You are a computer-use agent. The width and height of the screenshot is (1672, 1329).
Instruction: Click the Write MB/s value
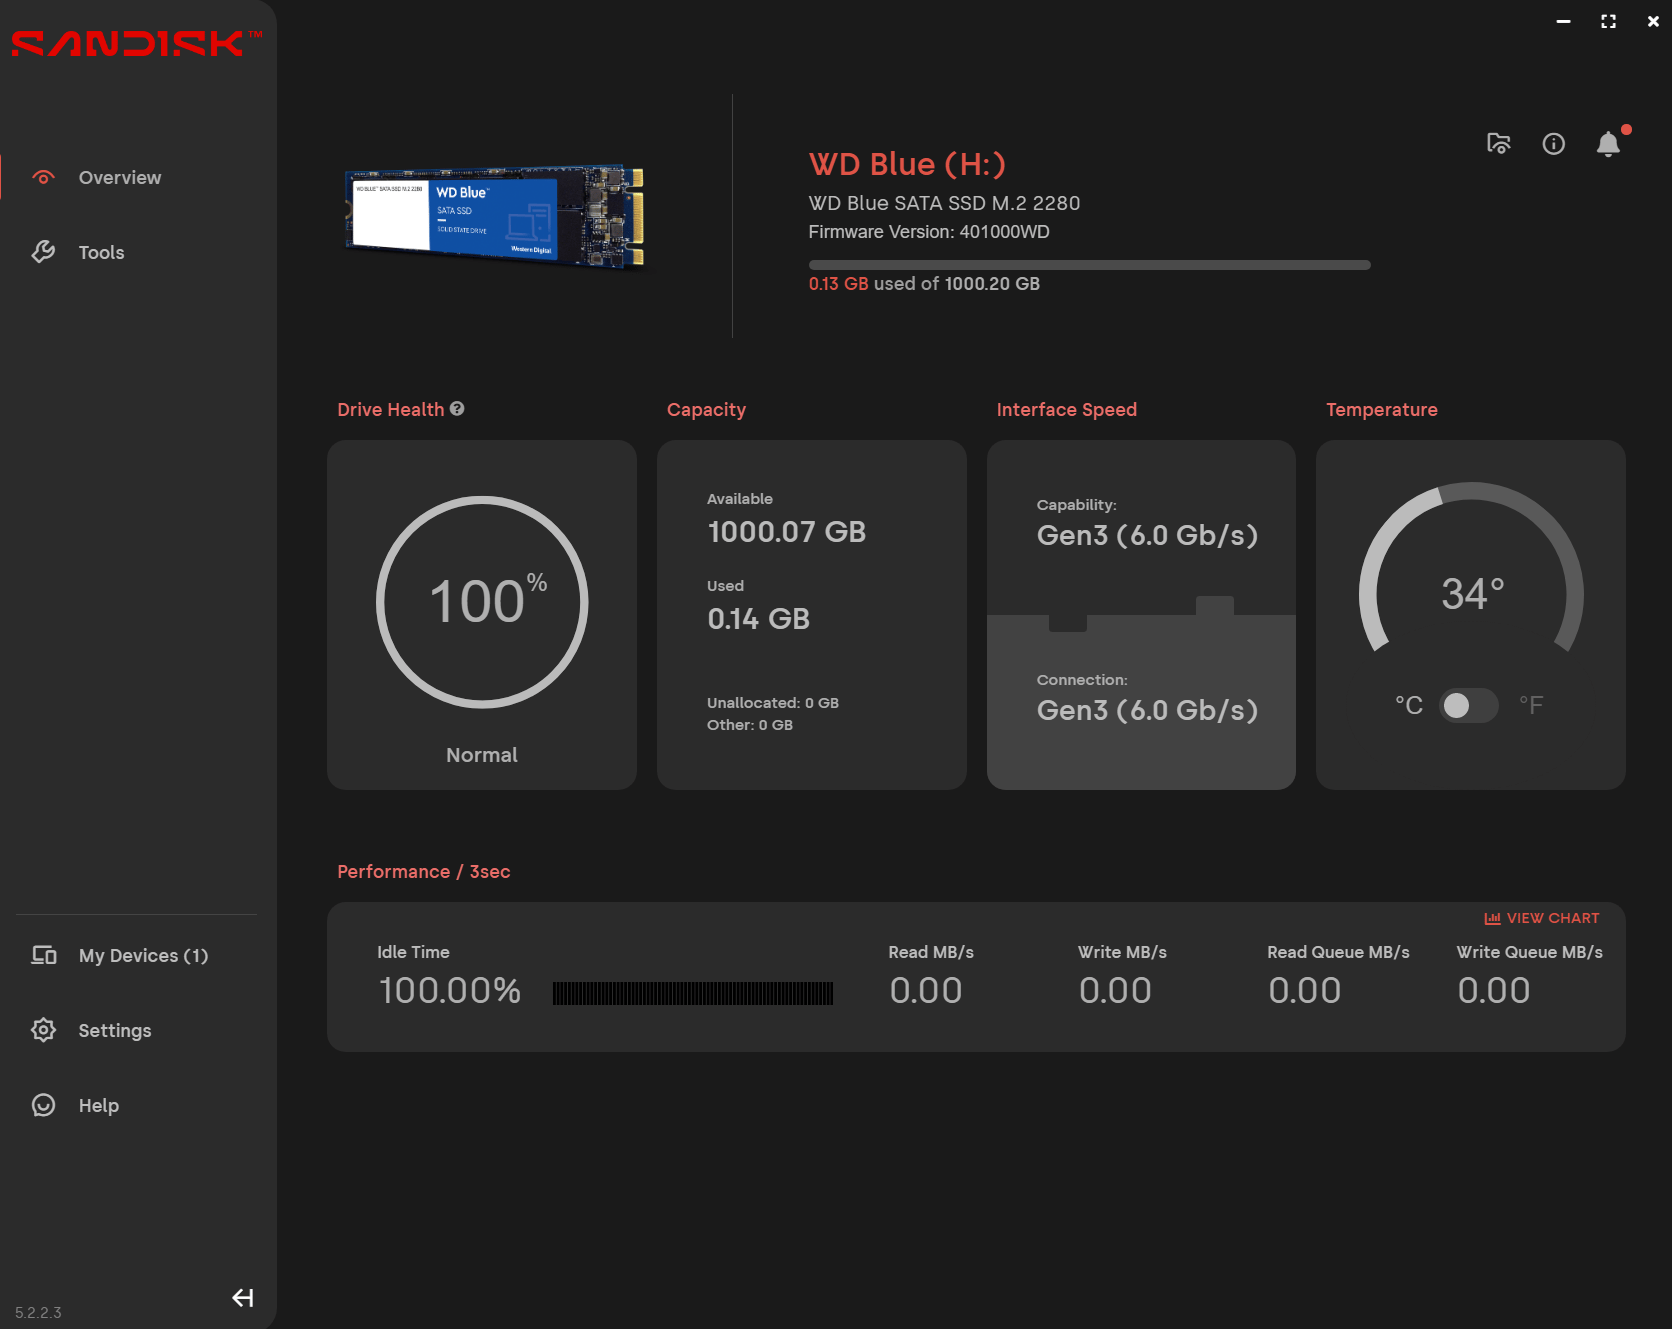[x=1115, y=990]
